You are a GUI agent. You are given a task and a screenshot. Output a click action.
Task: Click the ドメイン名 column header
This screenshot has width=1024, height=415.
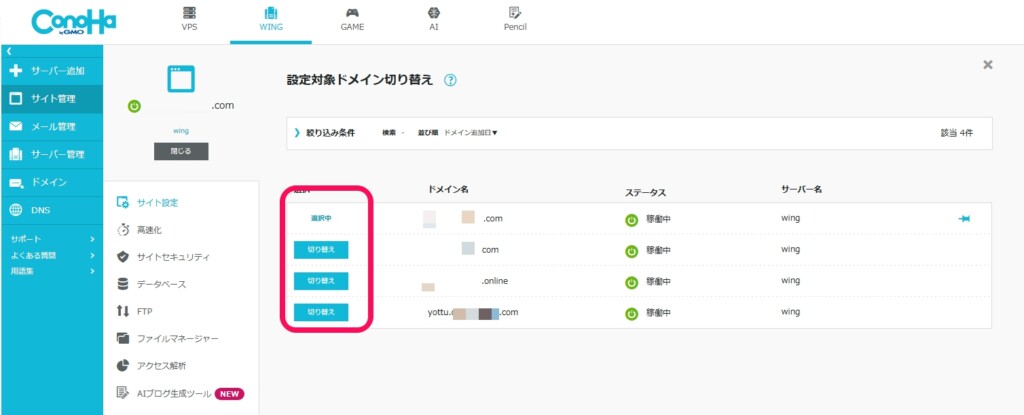(449, 190)
